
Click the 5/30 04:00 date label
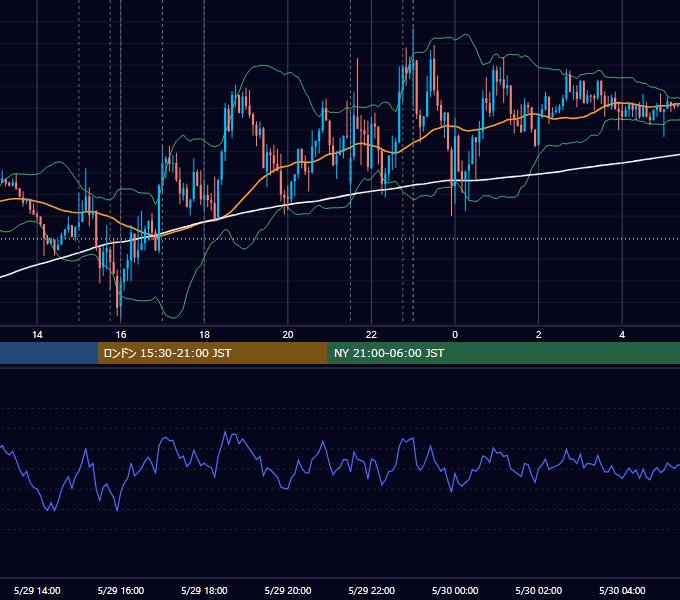pos(622,590)
